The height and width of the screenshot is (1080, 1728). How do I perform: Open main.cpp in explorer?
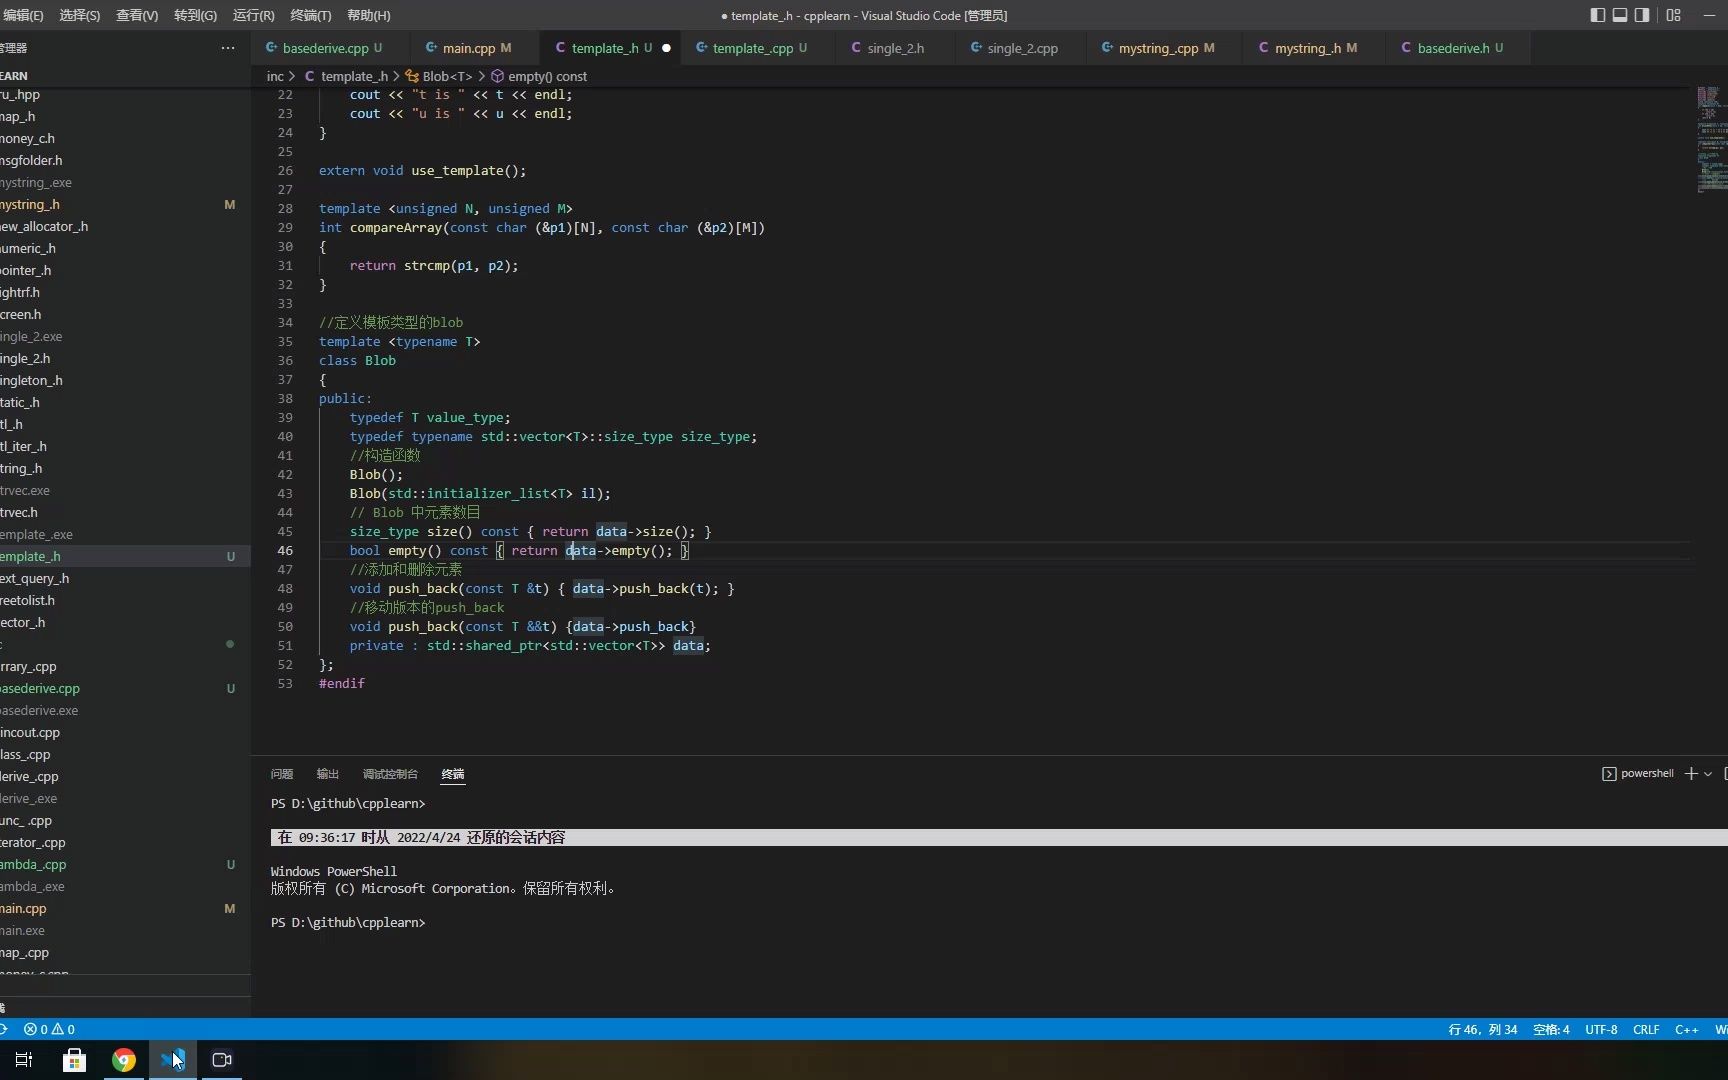coord(125,908)
